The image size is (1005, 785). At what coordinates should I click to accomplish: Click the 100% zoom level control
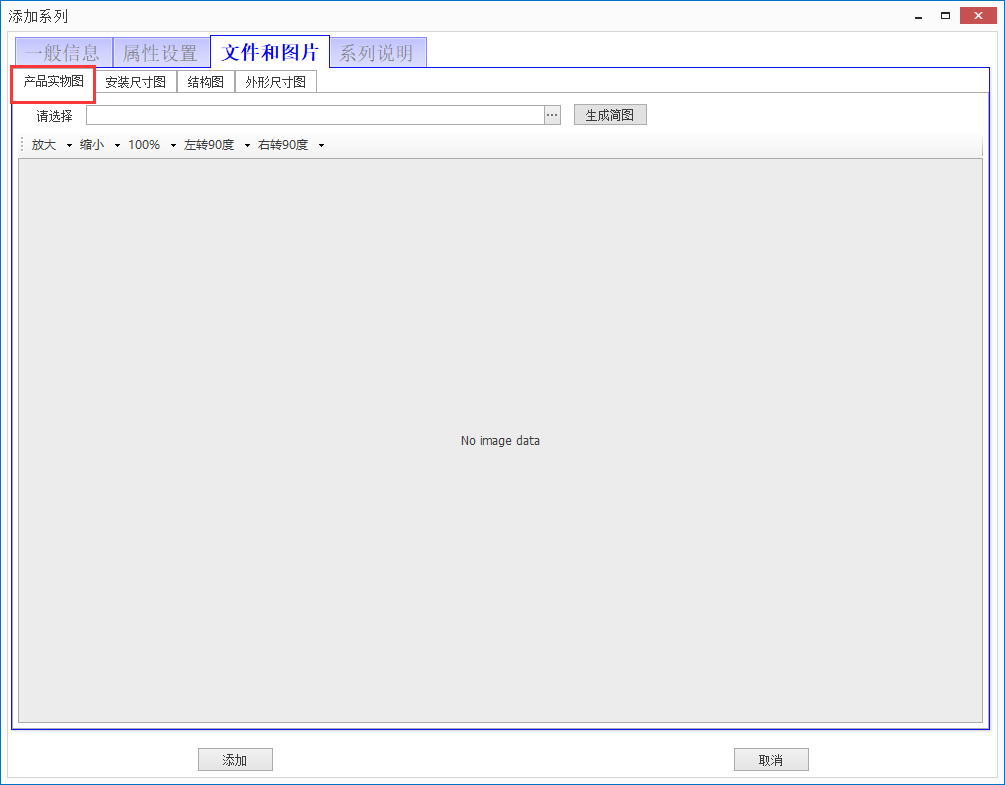(144, 144)
